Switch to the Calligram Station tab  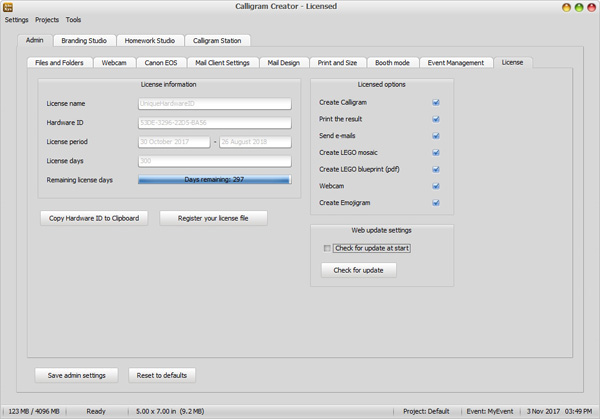click(217, 41)
